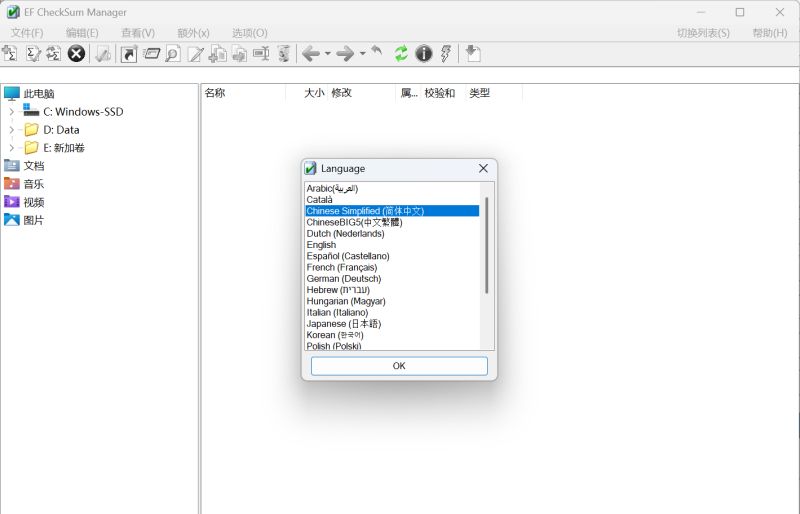The image size is (800, 514).
Task: Click the Language list vertical scrollbar thumb
Action: [x=487, y=245]
